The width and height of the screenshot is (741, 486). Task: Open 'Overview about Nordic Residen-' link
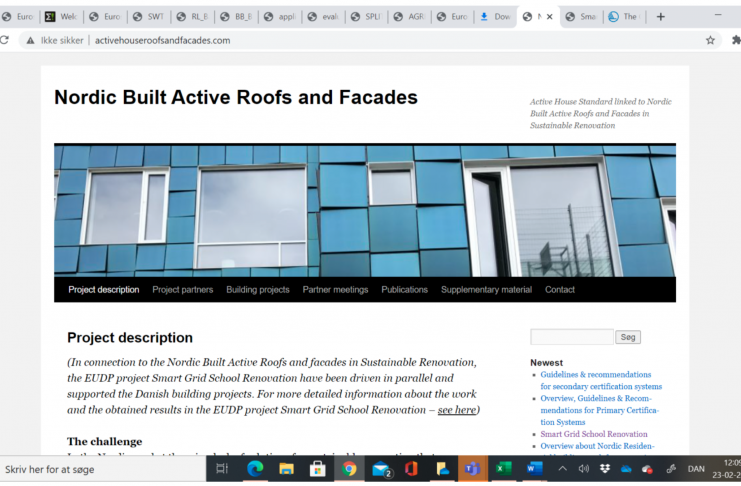click(x=597, y=446)
